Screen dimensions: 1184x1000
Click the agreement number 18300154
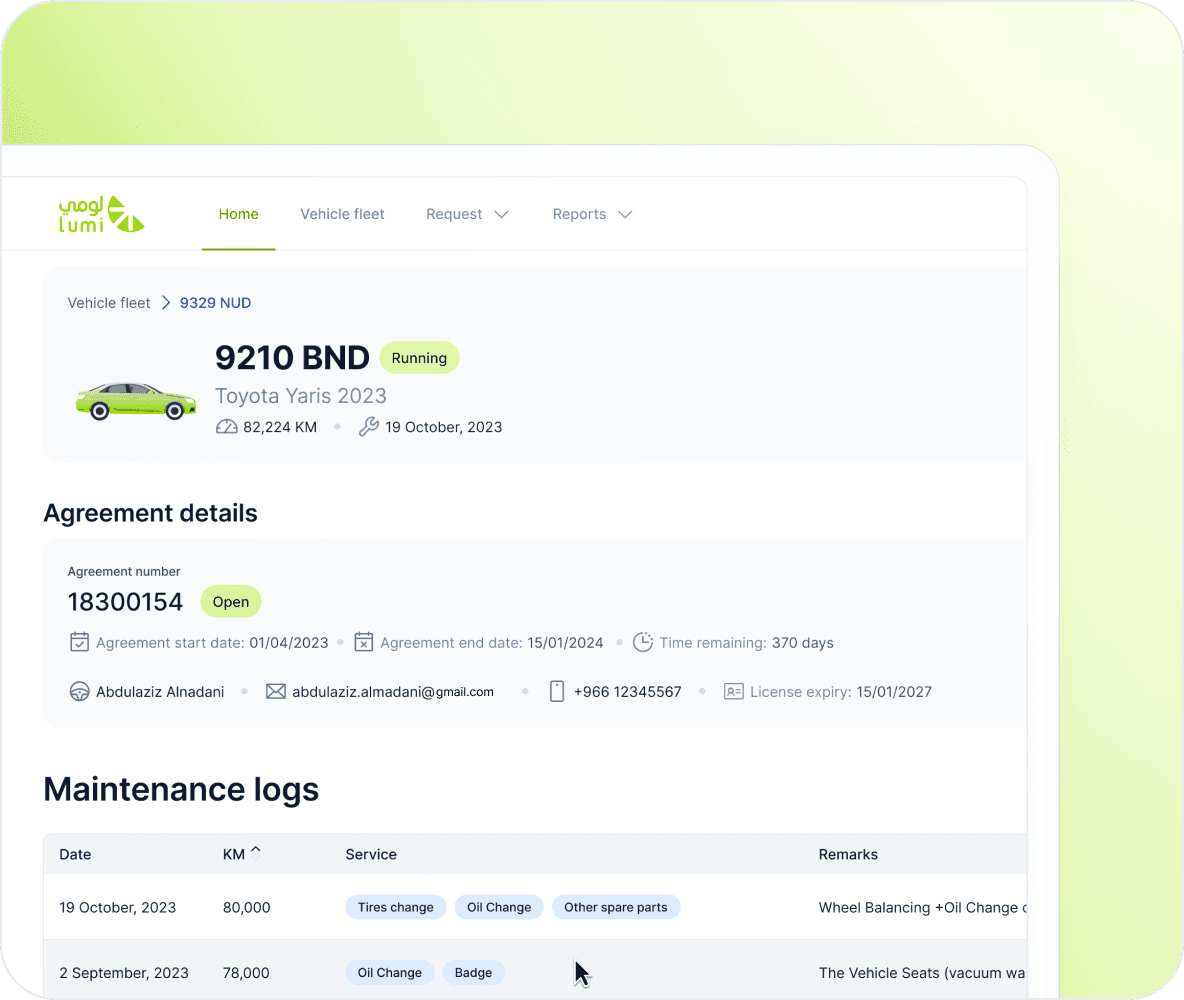pos(125,602)
